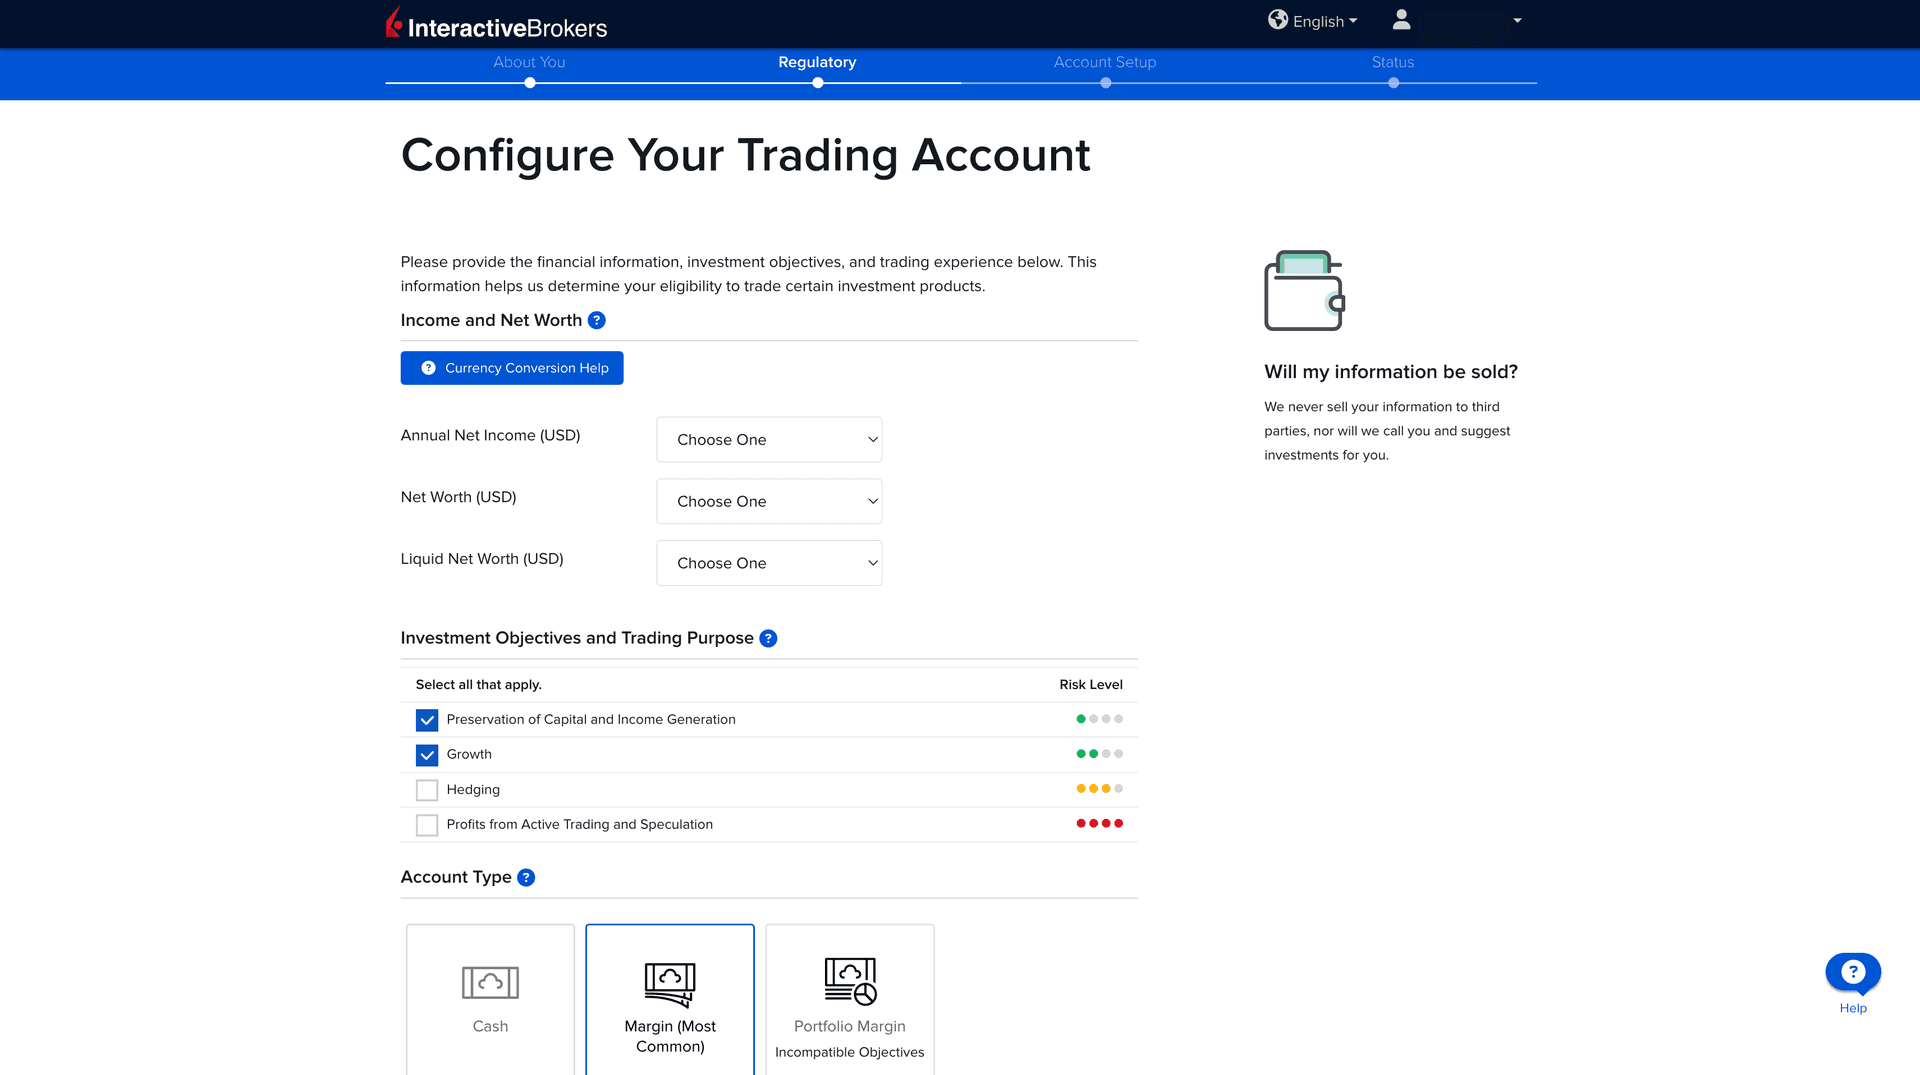Go to the About You step

point(529,62)
